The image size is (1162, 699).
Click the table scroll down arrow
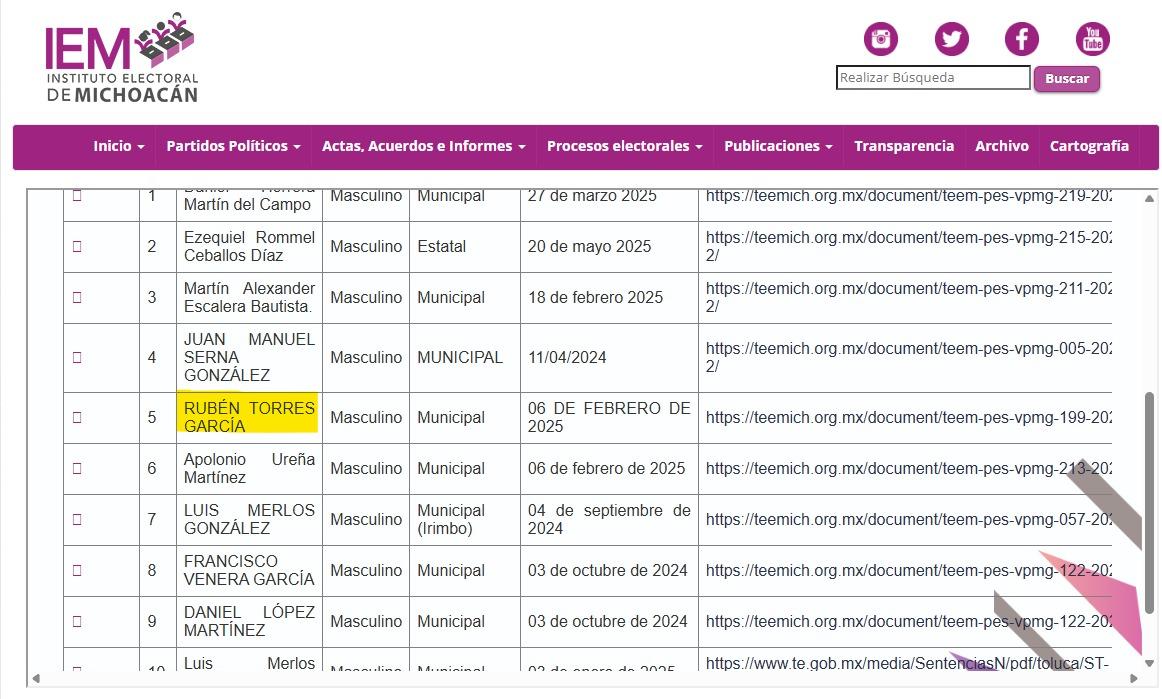pos(1148,663)
